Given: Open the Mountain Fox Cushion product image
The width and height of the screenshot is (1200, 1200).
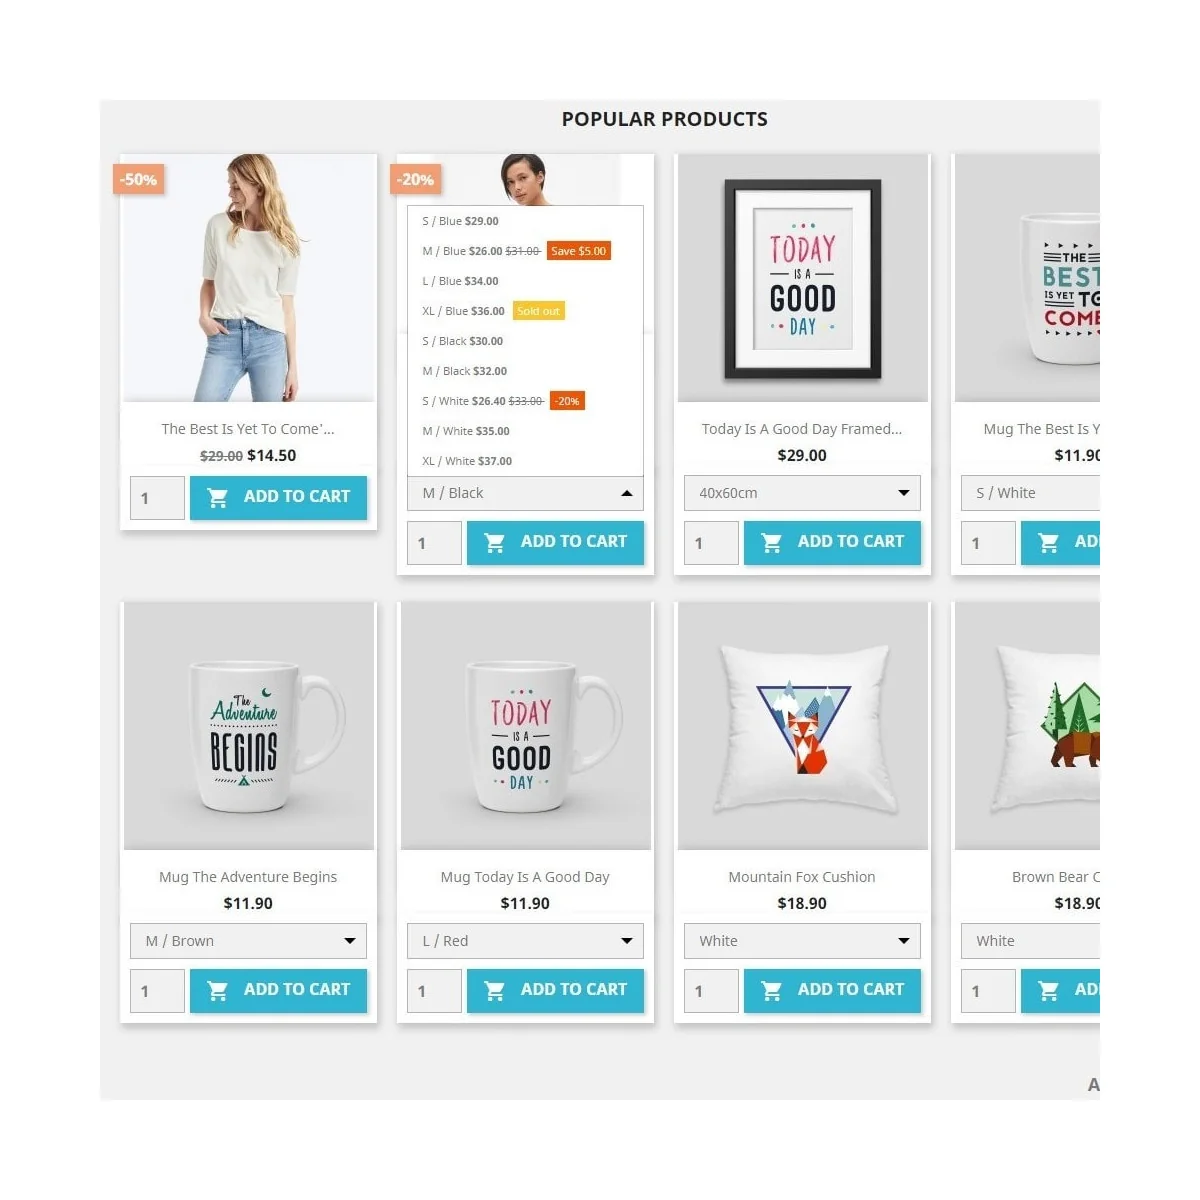Looking at the screenshot, I should tap(802, 726).
